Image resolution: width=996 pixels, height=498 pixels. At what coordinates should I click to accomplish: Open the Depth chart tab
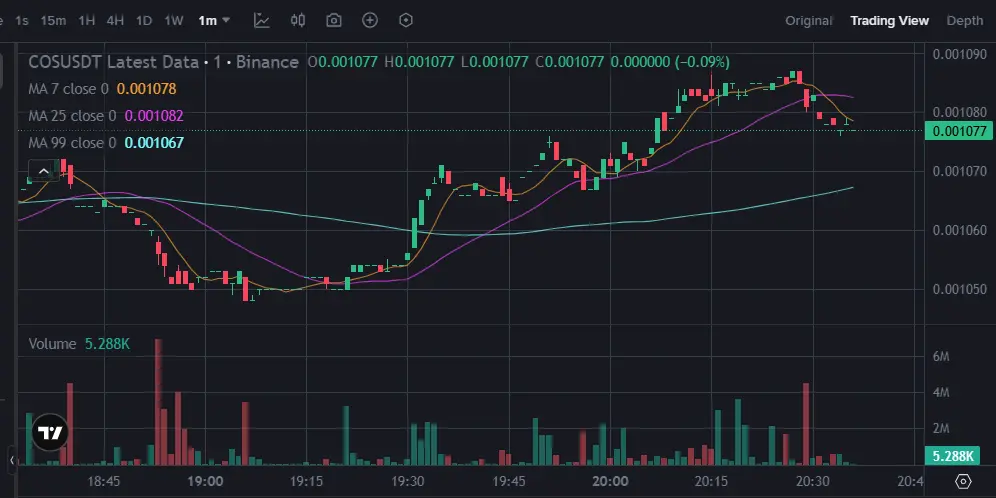[x=965, y=20]
